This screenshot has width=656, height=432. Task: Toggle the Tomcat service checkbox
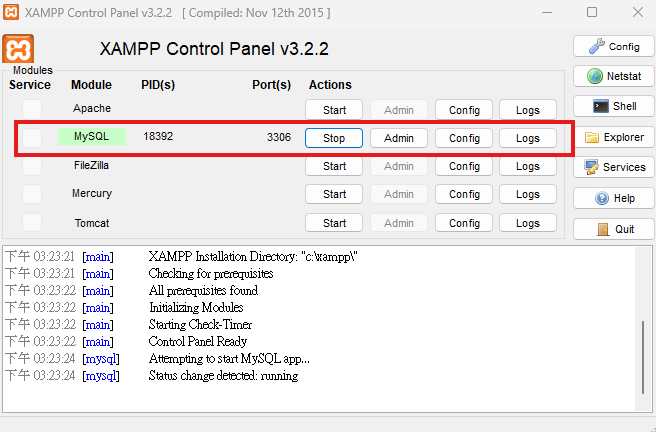click(x=32, y=222)
